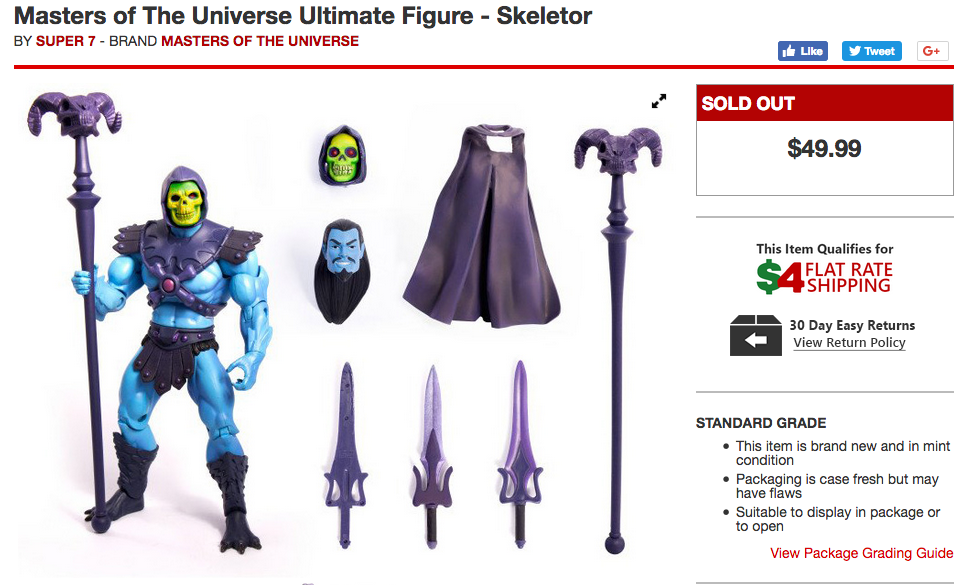Click the blue bearded Keldor head
The image size is (965, 585).
point(342,271)
